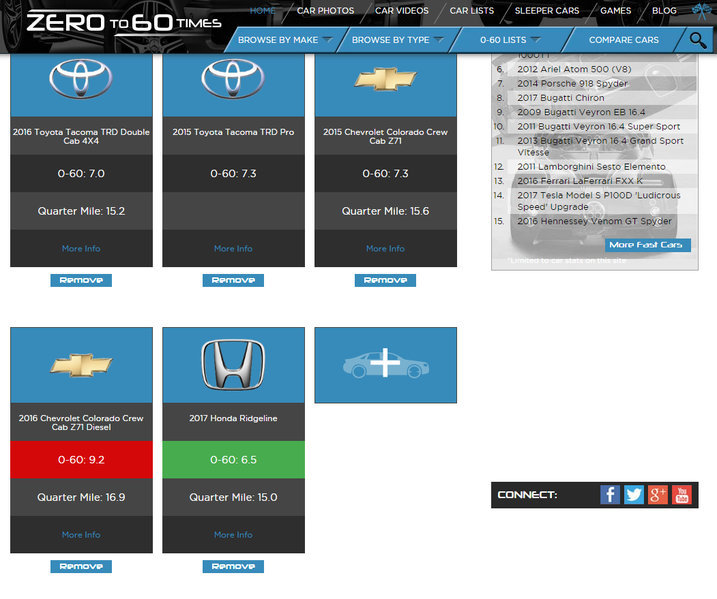Open 2012 Ariel Atom 500 (V8) link
Viewport: 717px width, 599px height.
(574, 69)
